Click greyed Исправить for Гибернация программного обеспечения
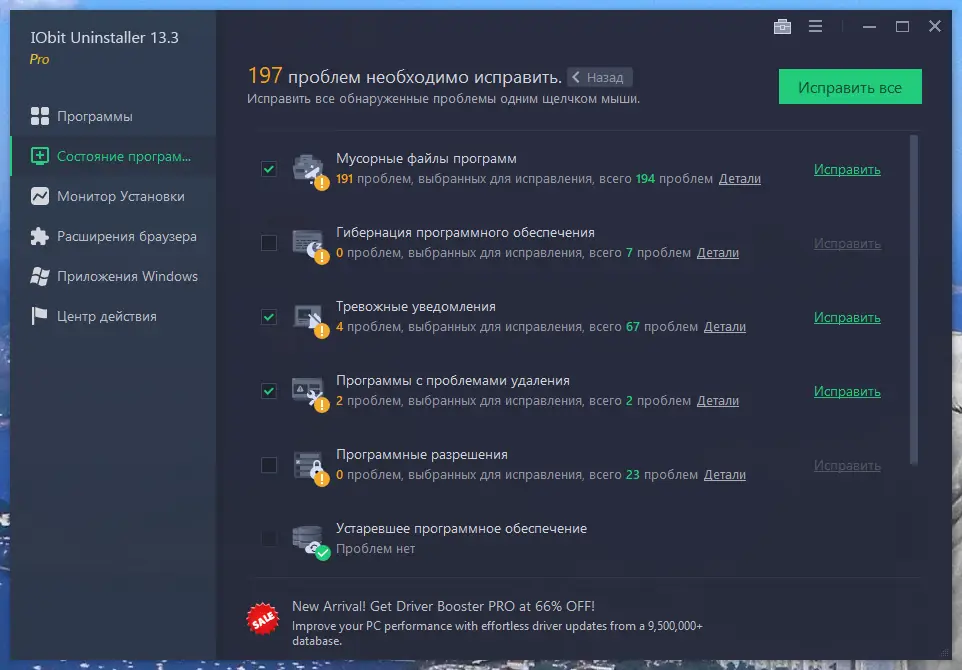Viewport: 962px width, 670px height. tap(847, 244)
